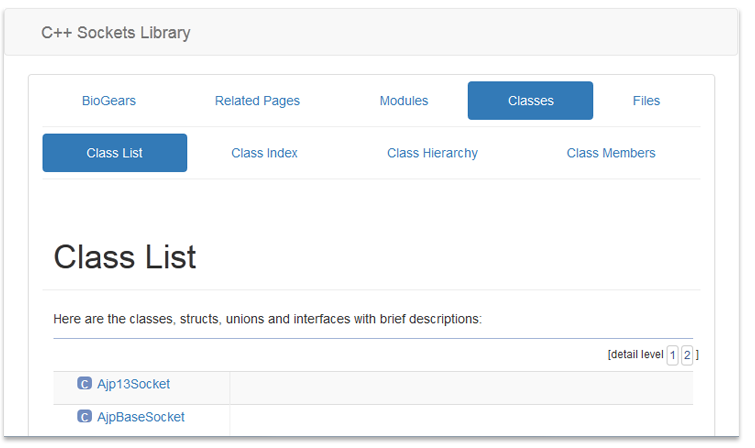Open the Class Members sub-tab

coord(611,153)
